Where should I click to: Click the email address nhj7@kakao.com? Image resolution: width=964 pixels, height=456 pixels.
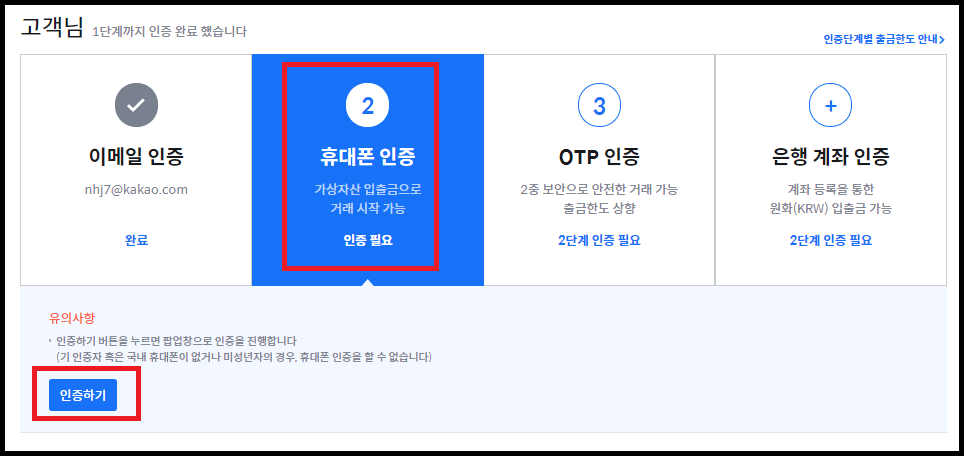click(136, 190)
